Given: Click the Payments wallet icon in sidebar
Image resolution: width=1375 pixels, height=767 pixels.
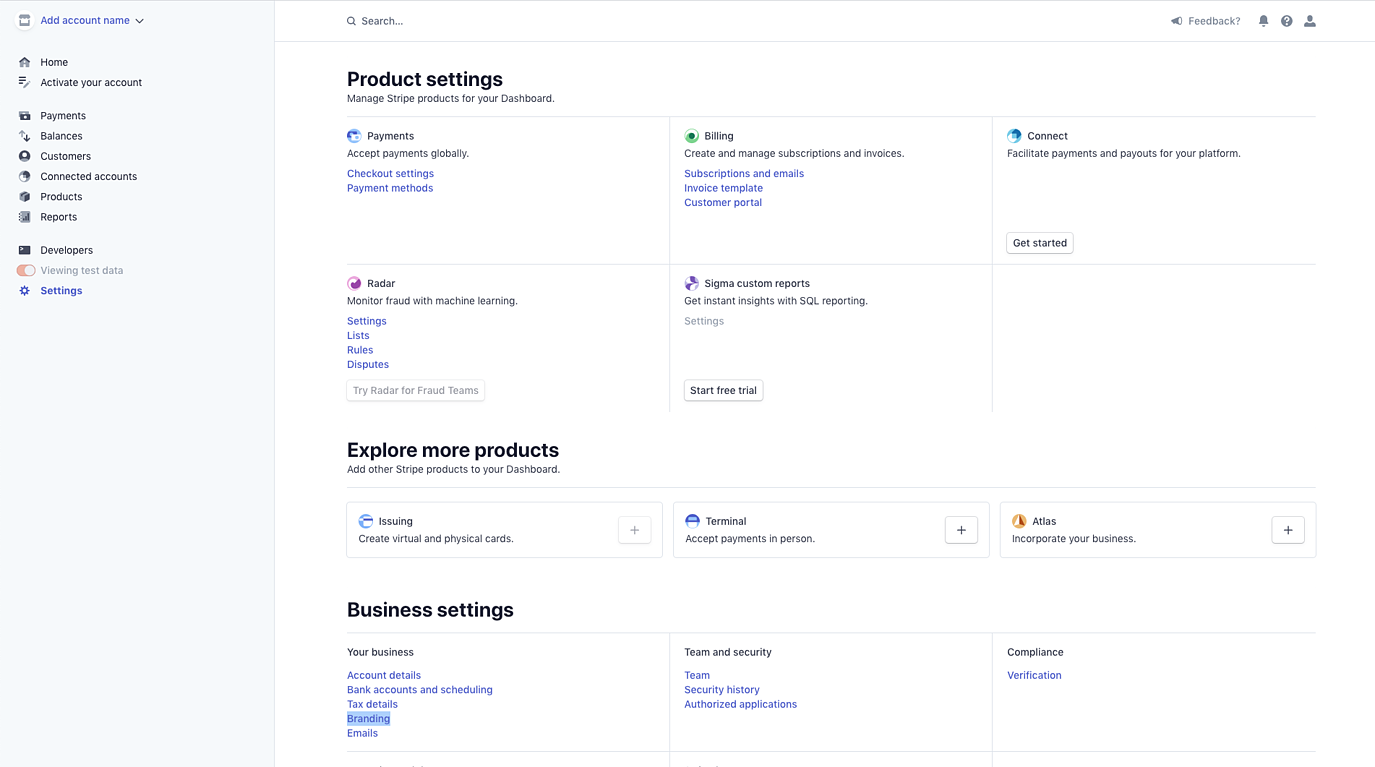Looking at the screenshot, I should (25, 116).
